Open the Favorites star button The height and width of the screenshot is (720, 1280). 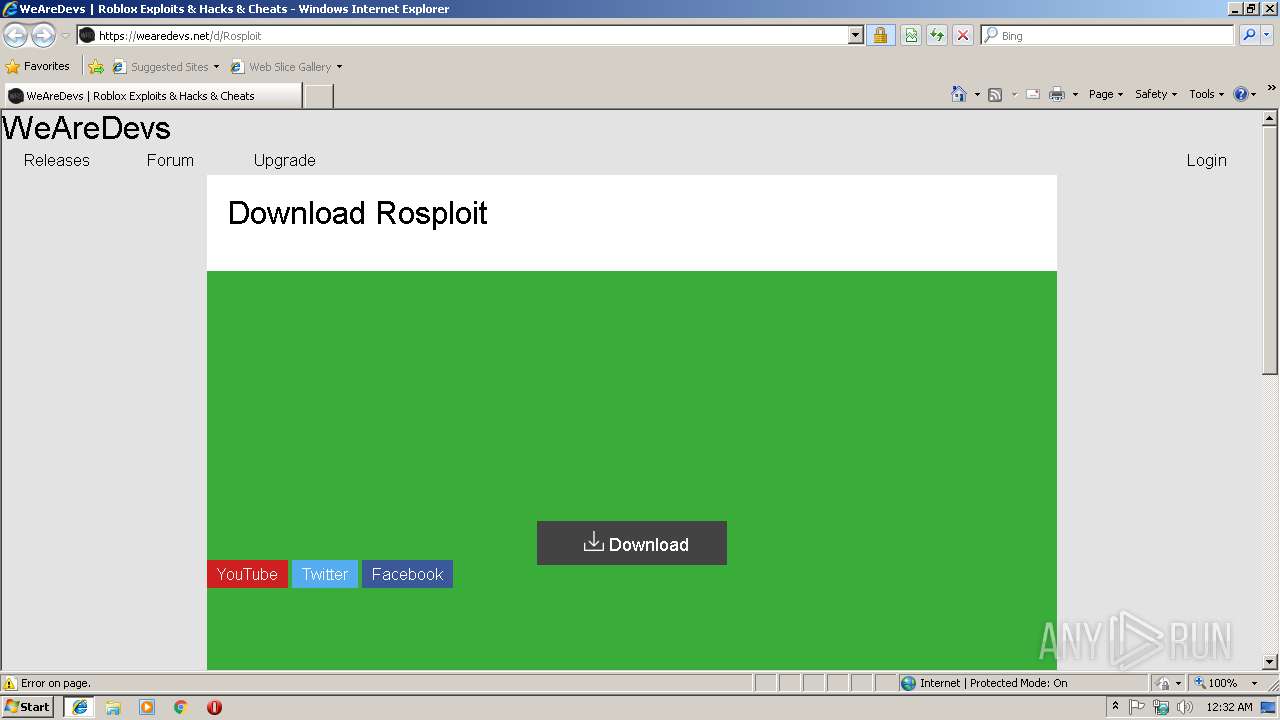(x=37, y=67)
